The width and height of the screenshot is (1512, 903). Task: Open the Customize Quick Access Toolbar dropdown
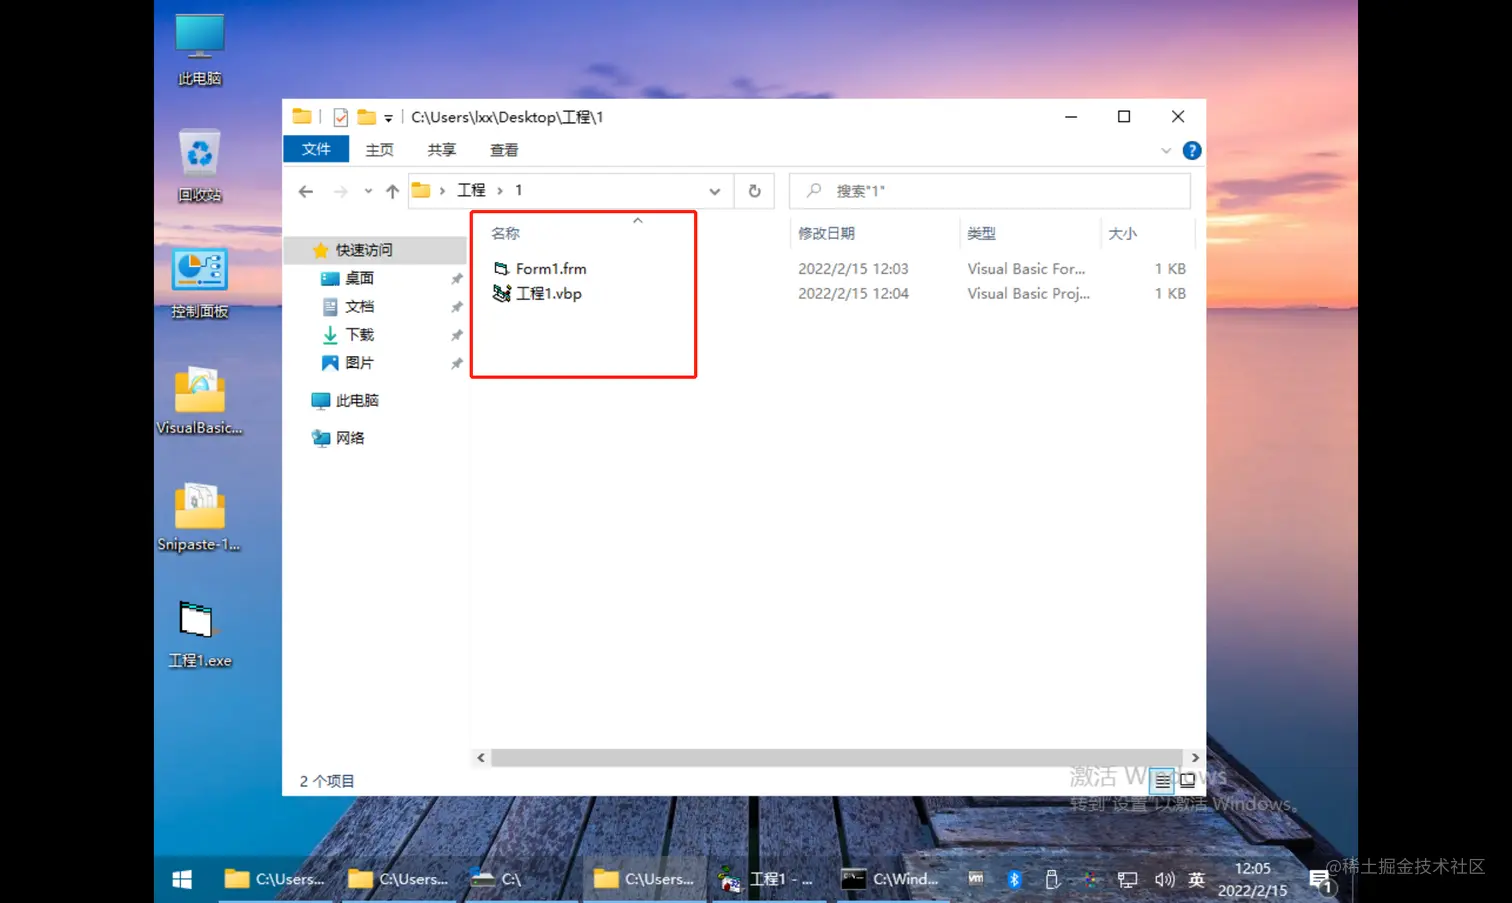tap(388, 118)
